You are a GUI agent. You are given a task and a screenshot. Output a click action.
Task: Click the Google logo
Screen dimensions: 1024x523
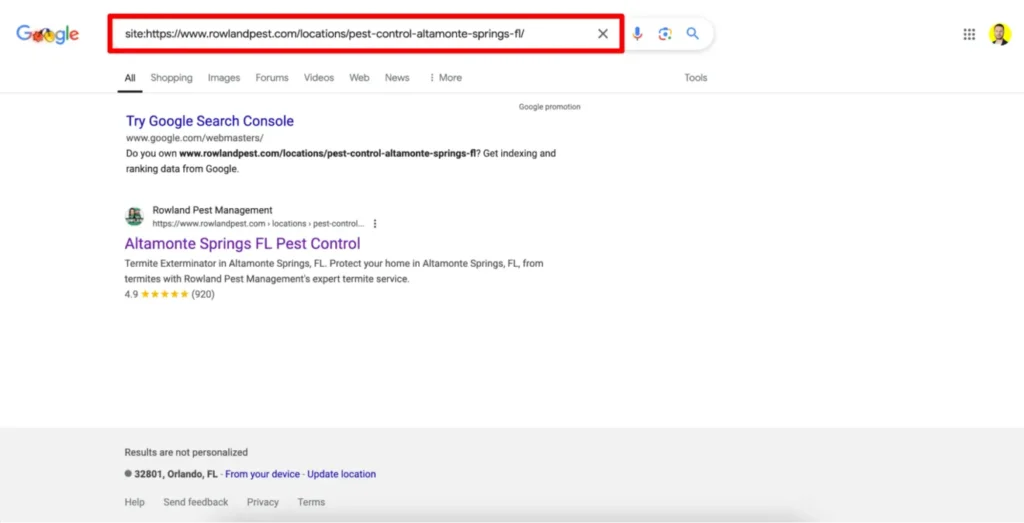coord(47,34)
